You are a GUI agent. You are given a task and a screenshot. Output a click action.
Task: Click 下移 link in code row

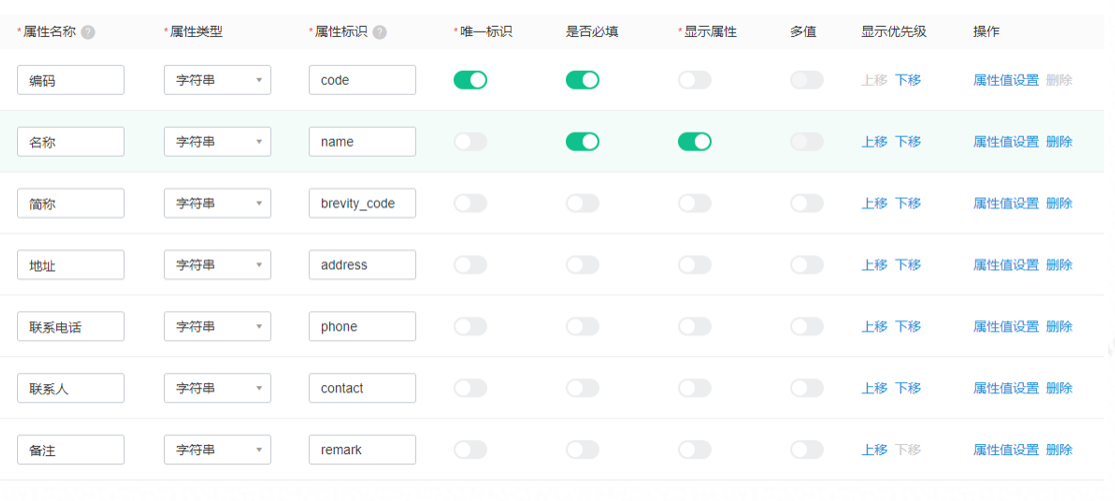click(907, 80)
